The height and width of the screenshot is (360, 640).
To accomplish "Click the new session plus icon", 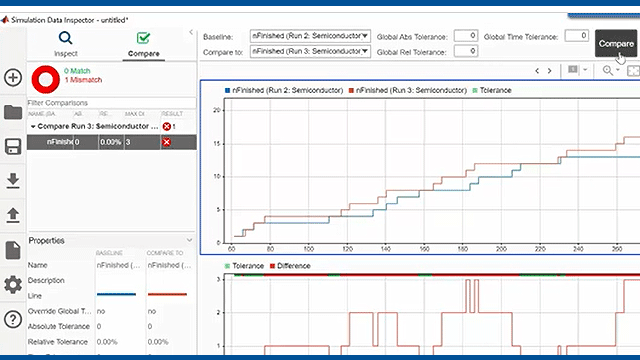I will click(x=13, y=77).
